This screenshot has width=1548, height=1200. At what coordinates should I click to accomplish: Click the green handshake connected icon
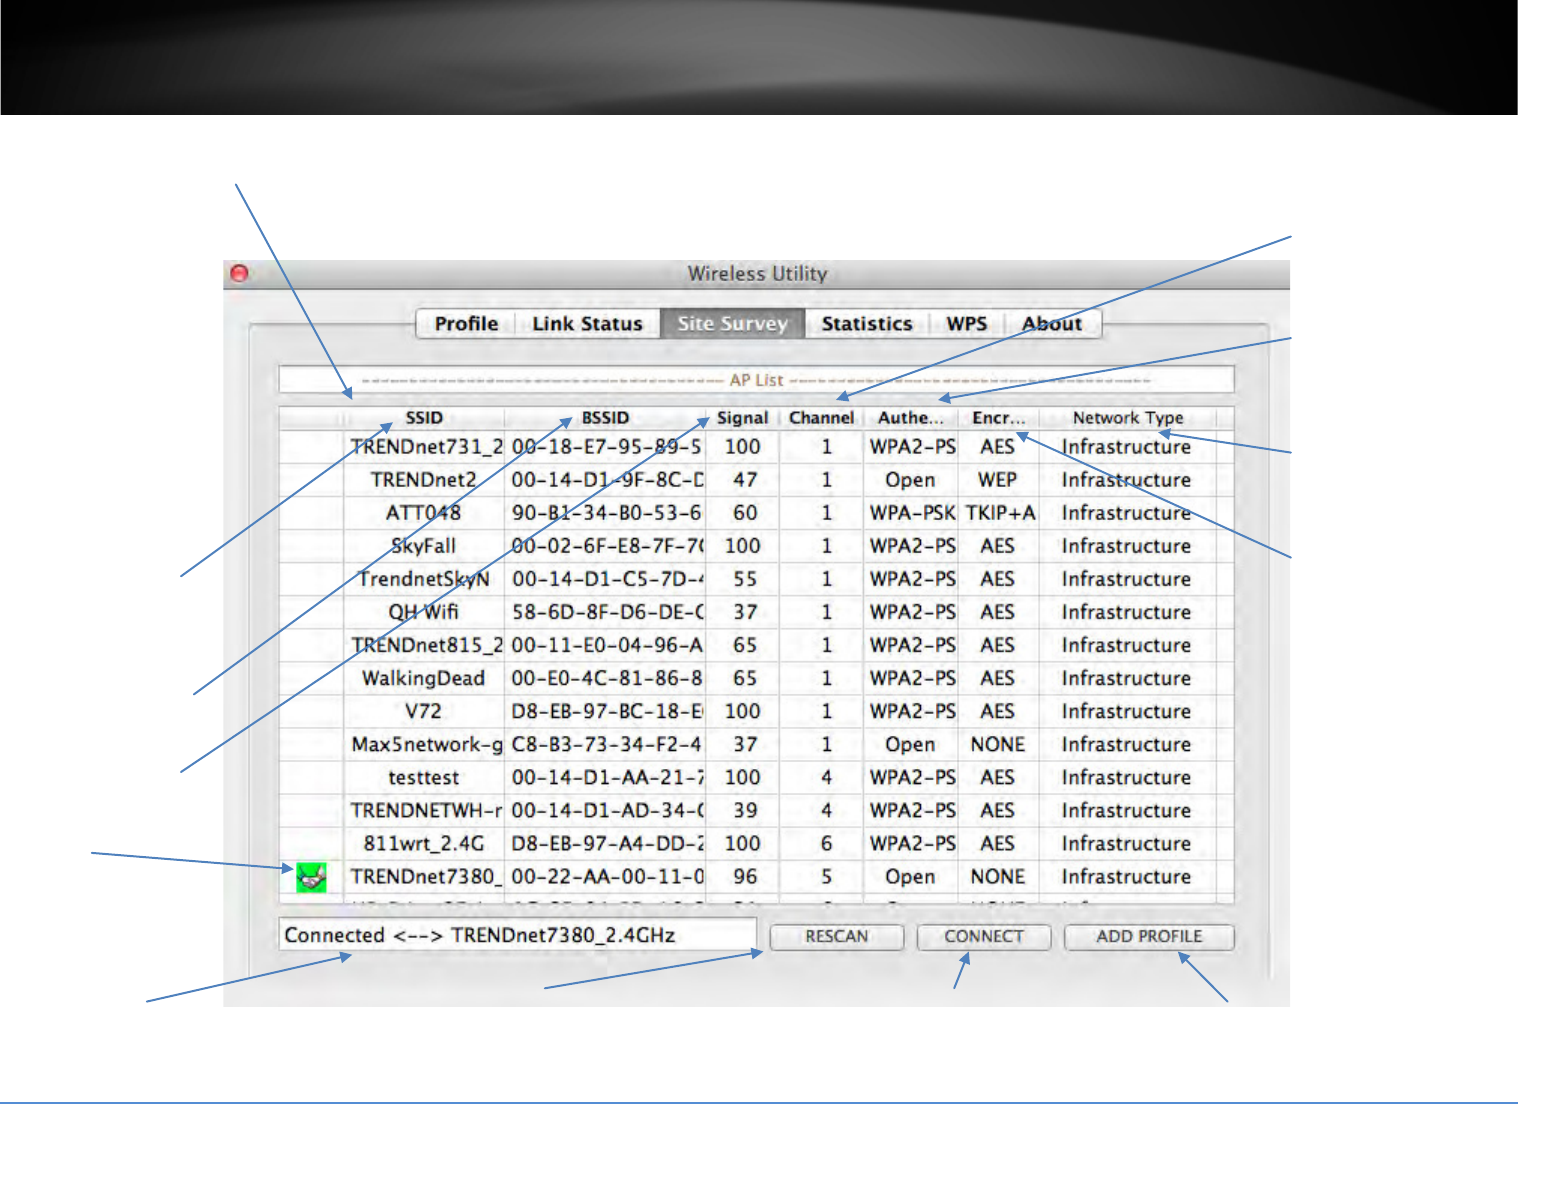(311, 878)
